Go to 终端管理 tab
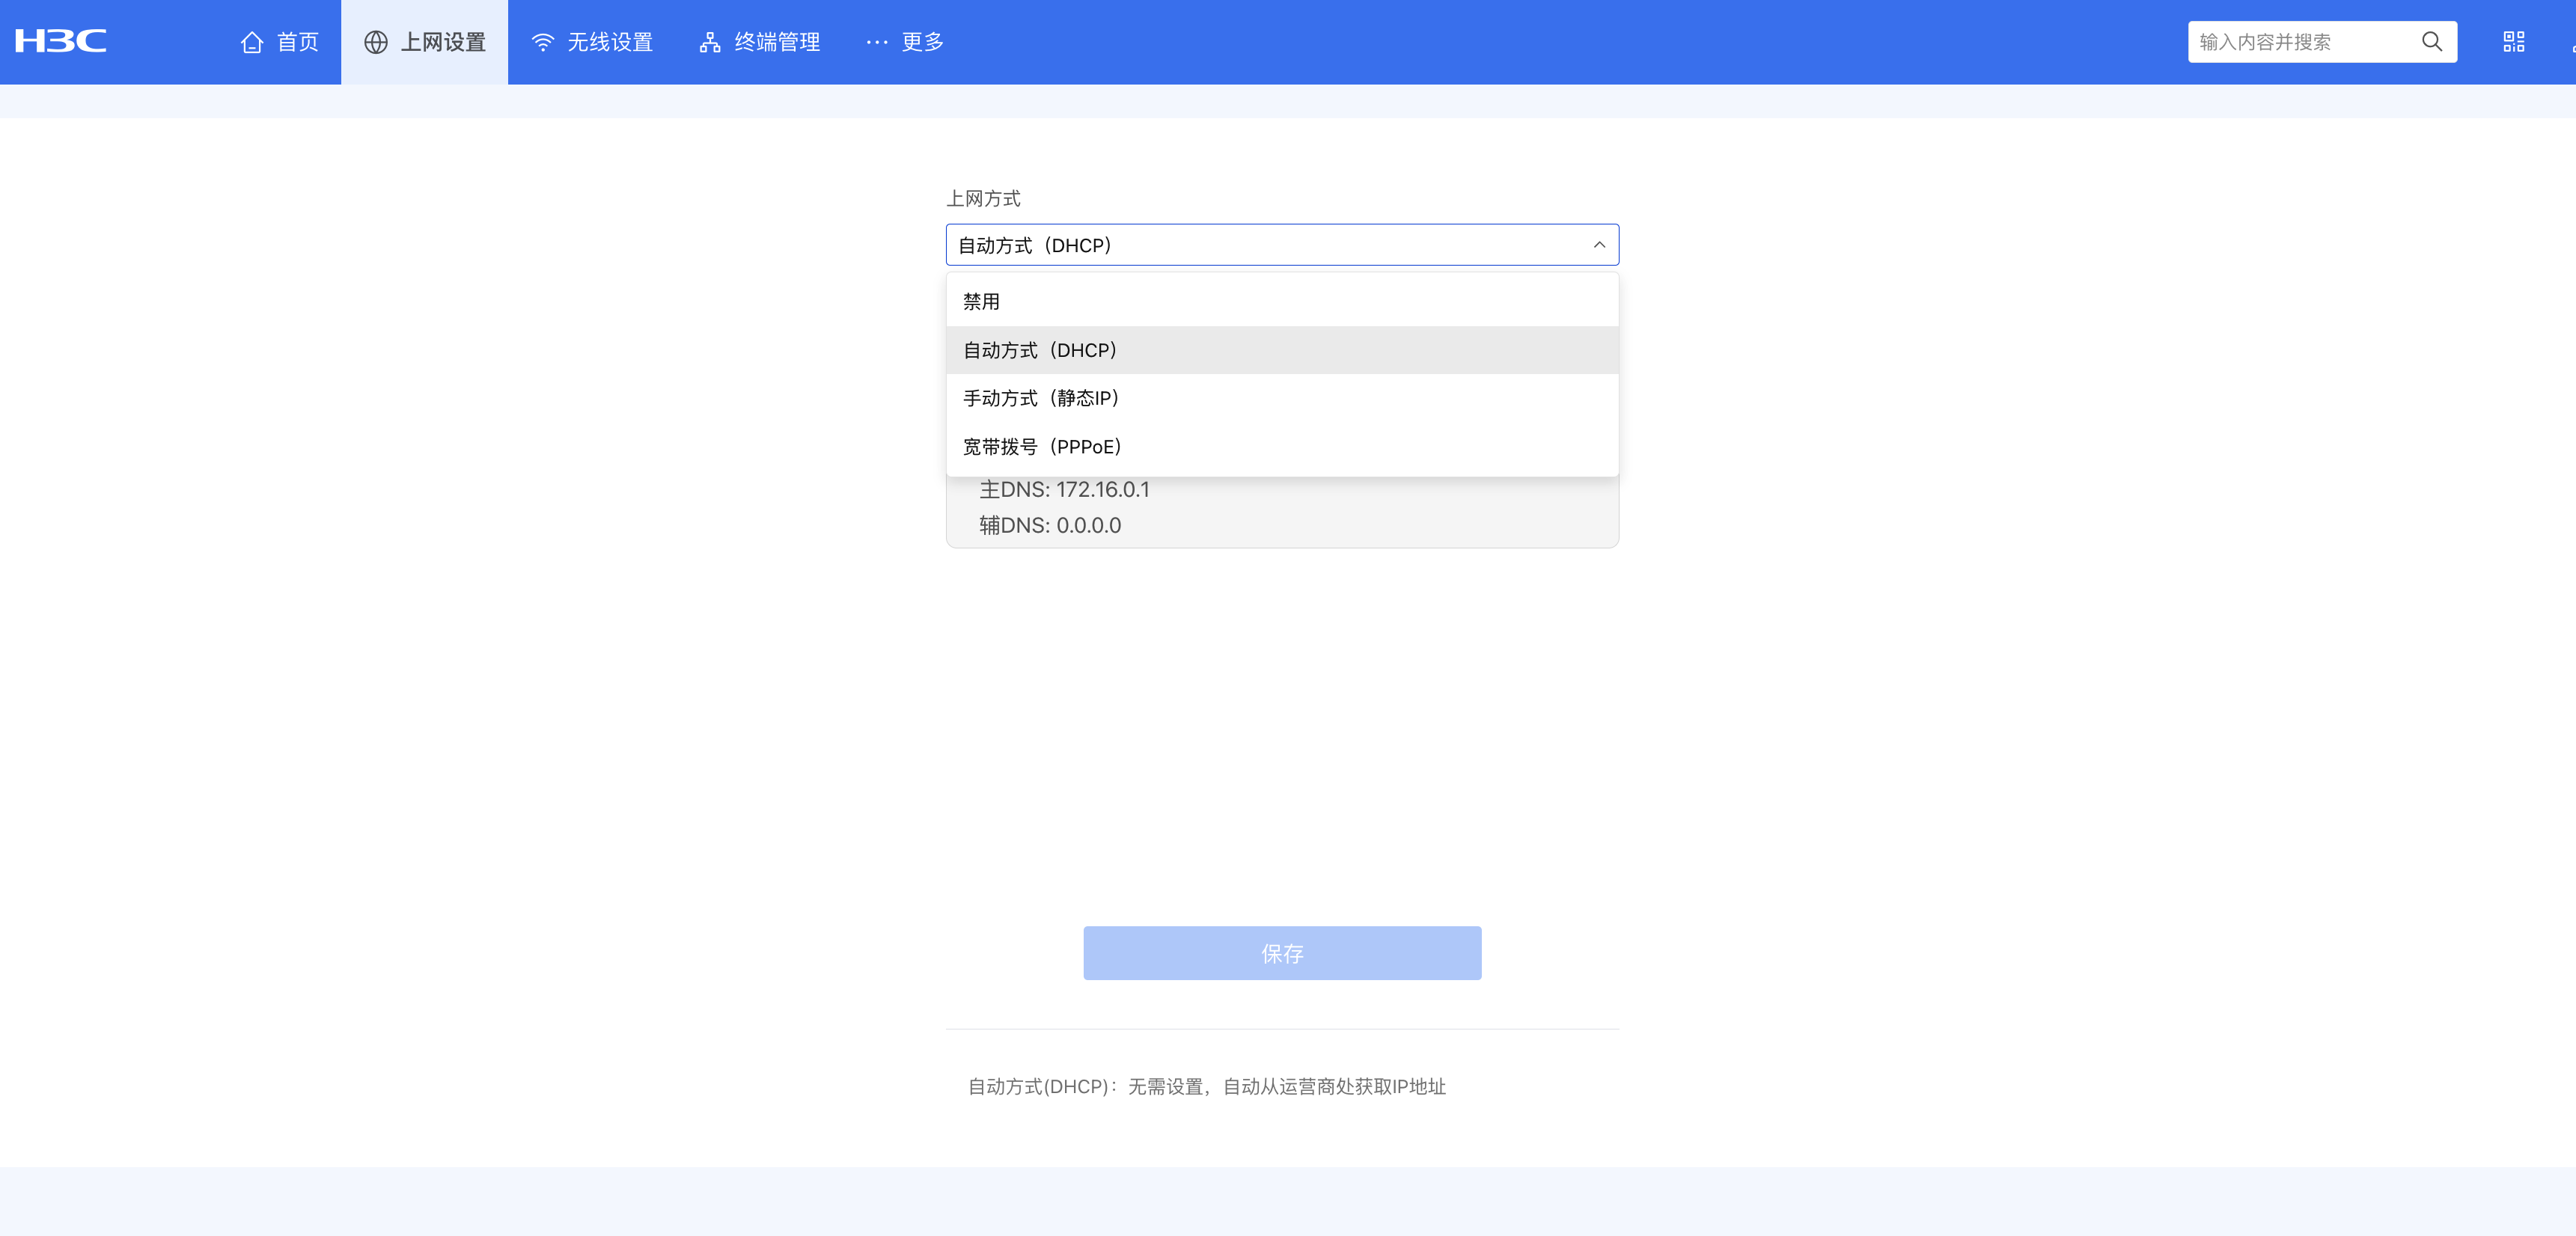The width and height of the screenshot is (2576, 1236). click(776, 42)
